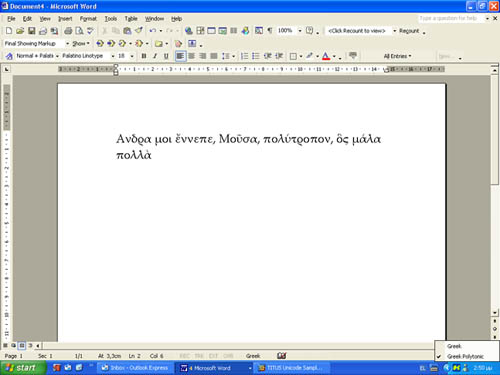Open the Reviewing Pane

192,43
